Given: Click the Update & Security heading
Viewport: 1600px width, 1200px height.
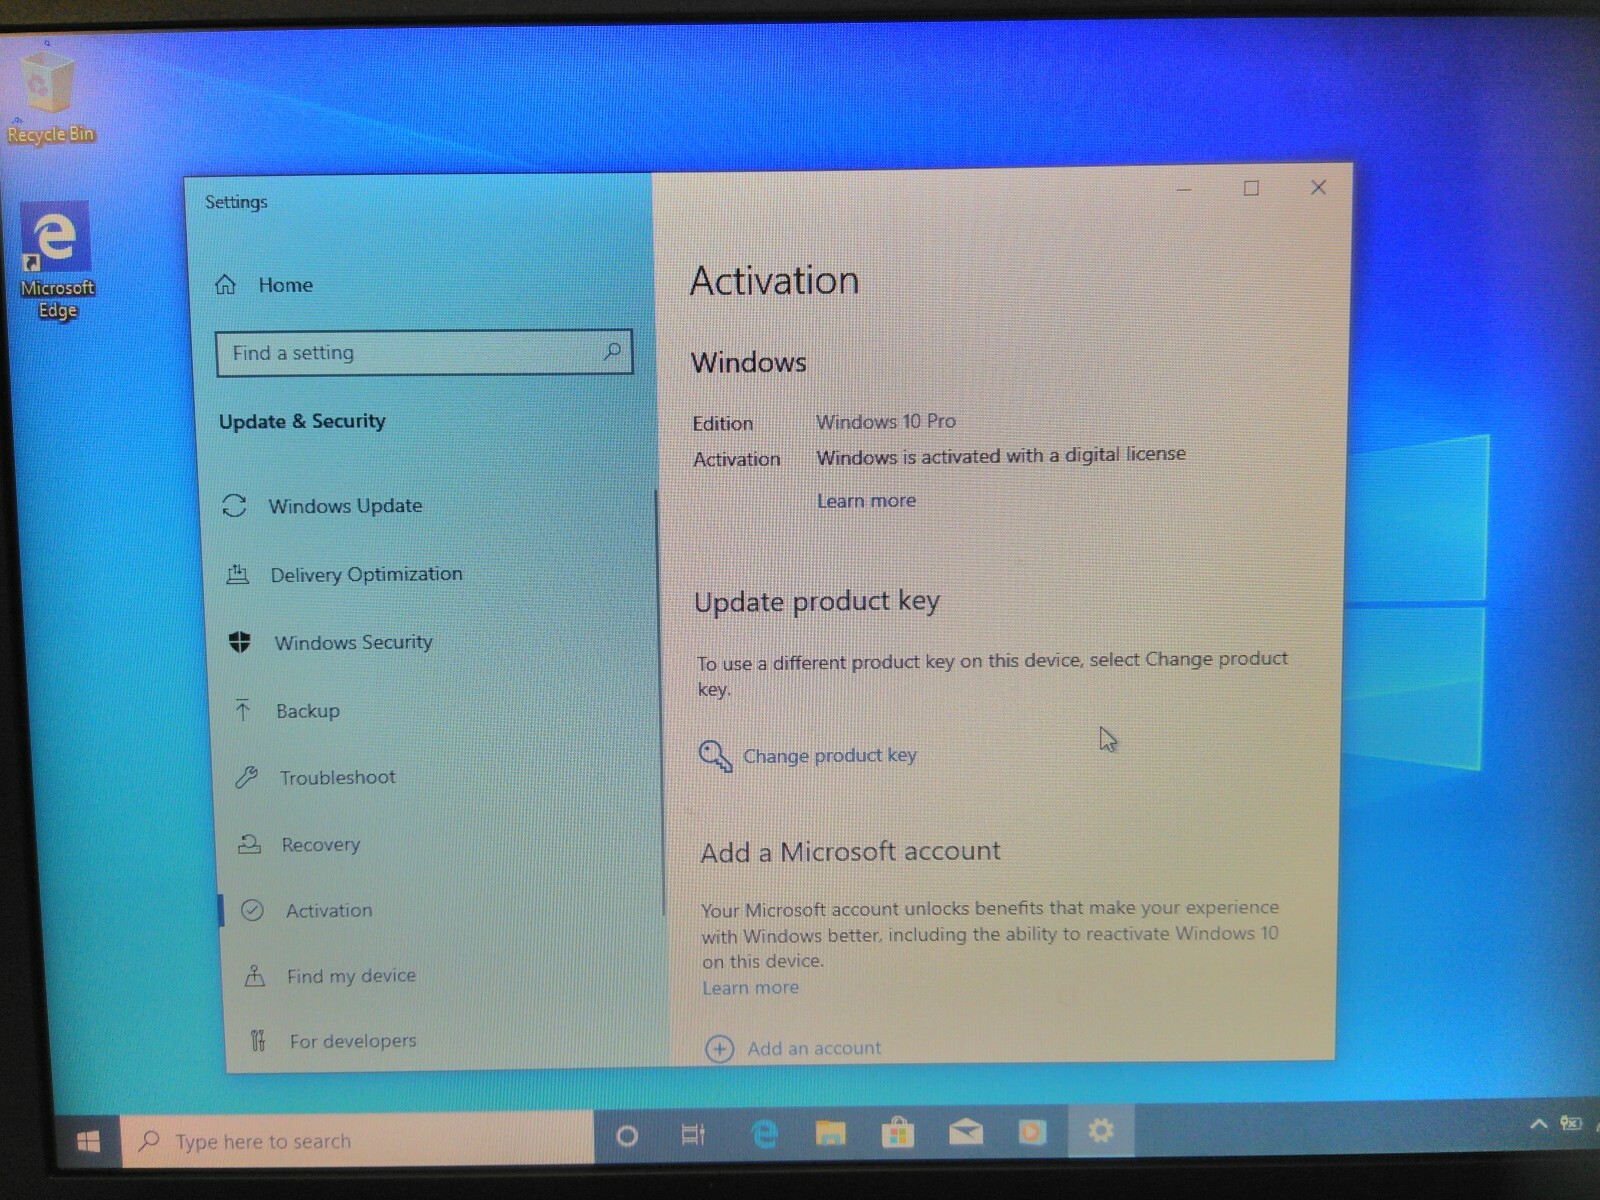Looking at the screenshot, I should pyautogui.click(x=302, y=421).
